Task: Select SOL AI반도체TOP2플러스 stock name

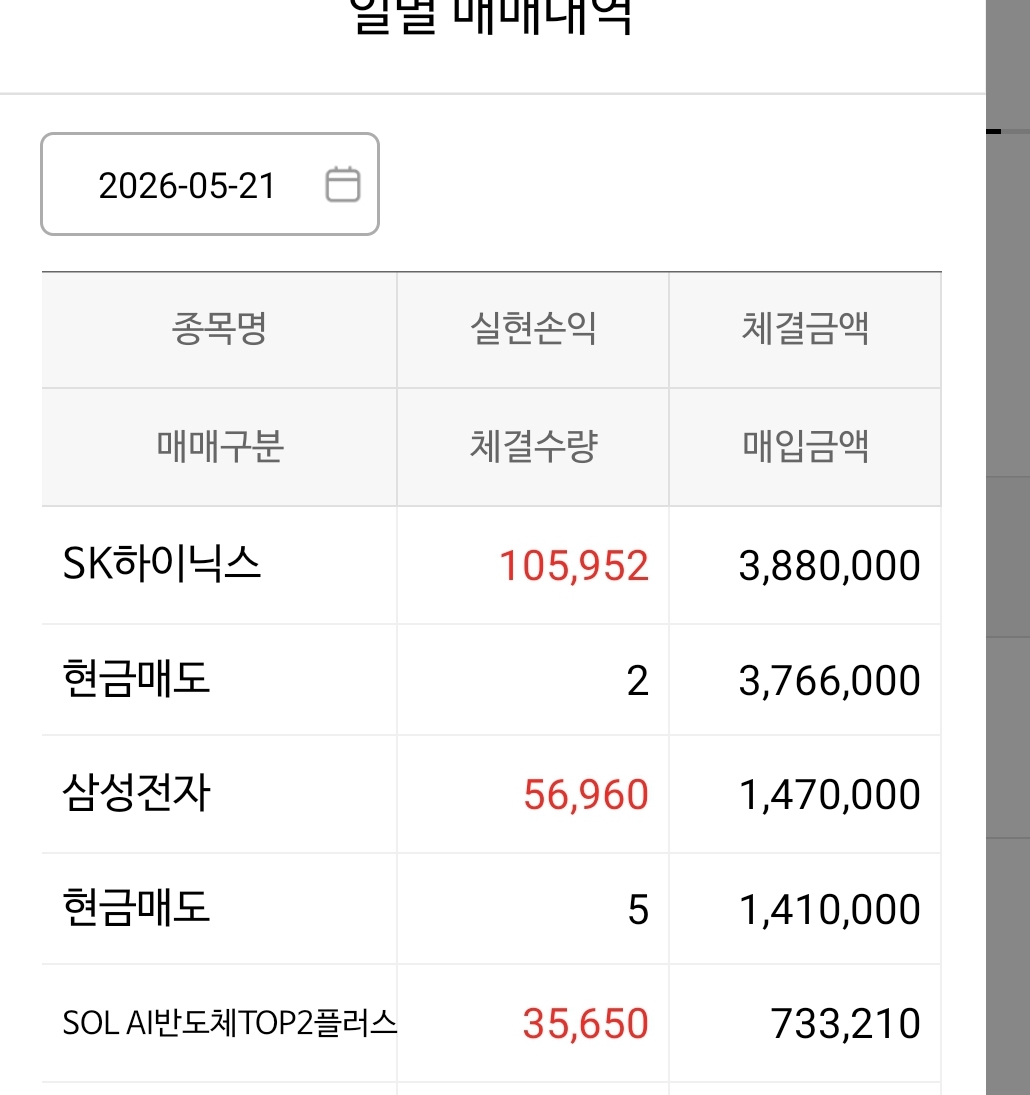Action: pyautogui.click(x=230, y=1023)
